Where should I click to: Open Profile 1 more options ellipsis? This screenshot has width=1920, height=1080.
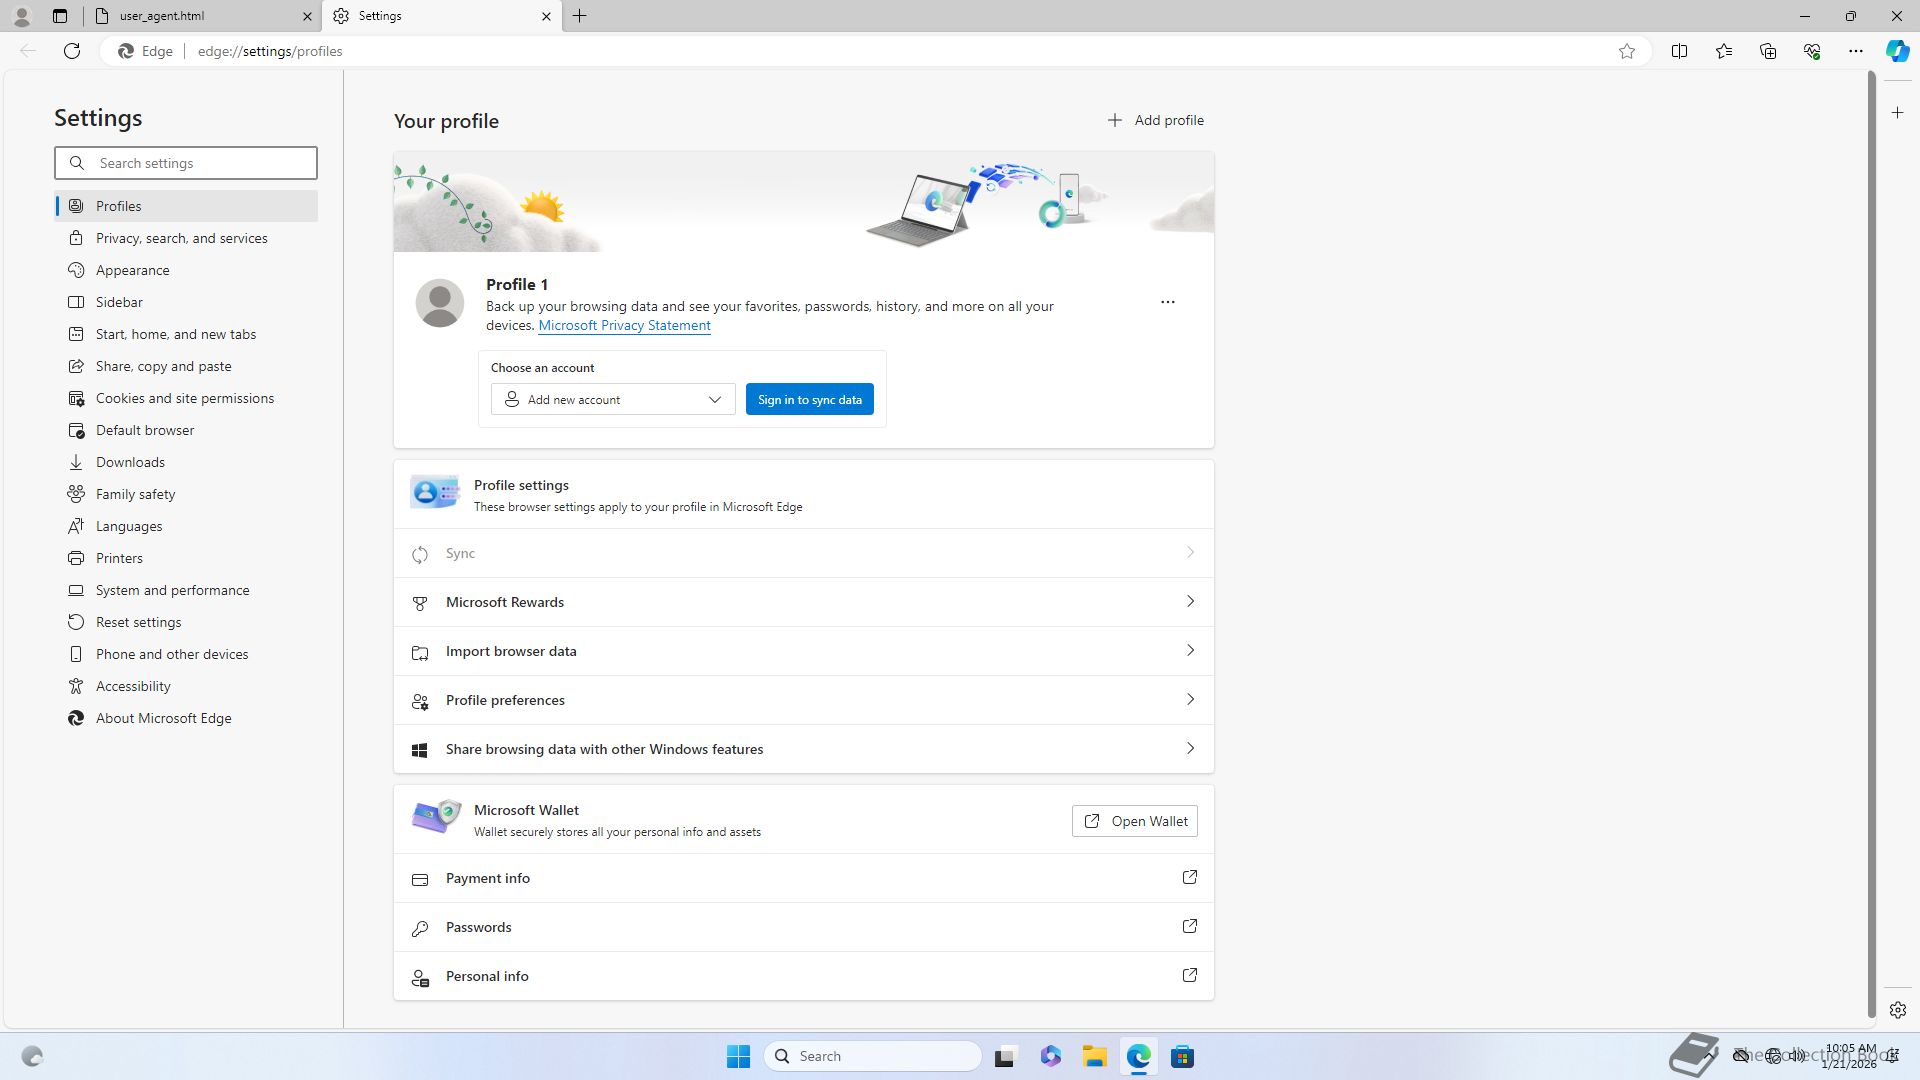pos(1167,302)
